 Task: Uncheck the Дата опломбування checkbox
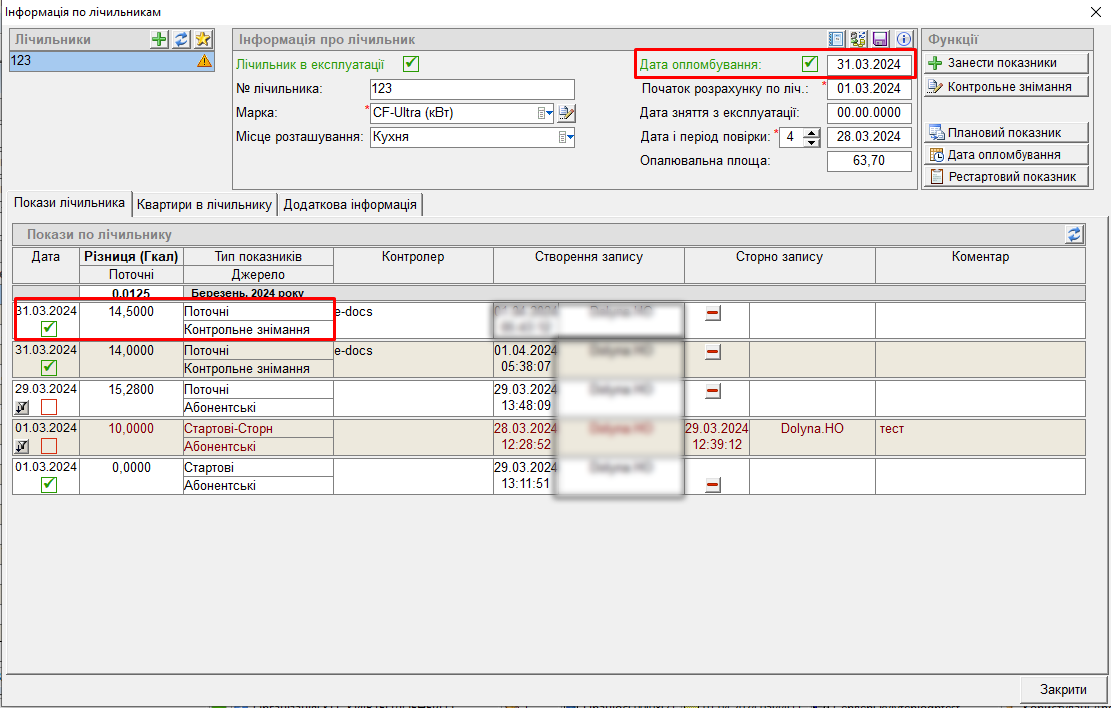(x=809, y=64)
